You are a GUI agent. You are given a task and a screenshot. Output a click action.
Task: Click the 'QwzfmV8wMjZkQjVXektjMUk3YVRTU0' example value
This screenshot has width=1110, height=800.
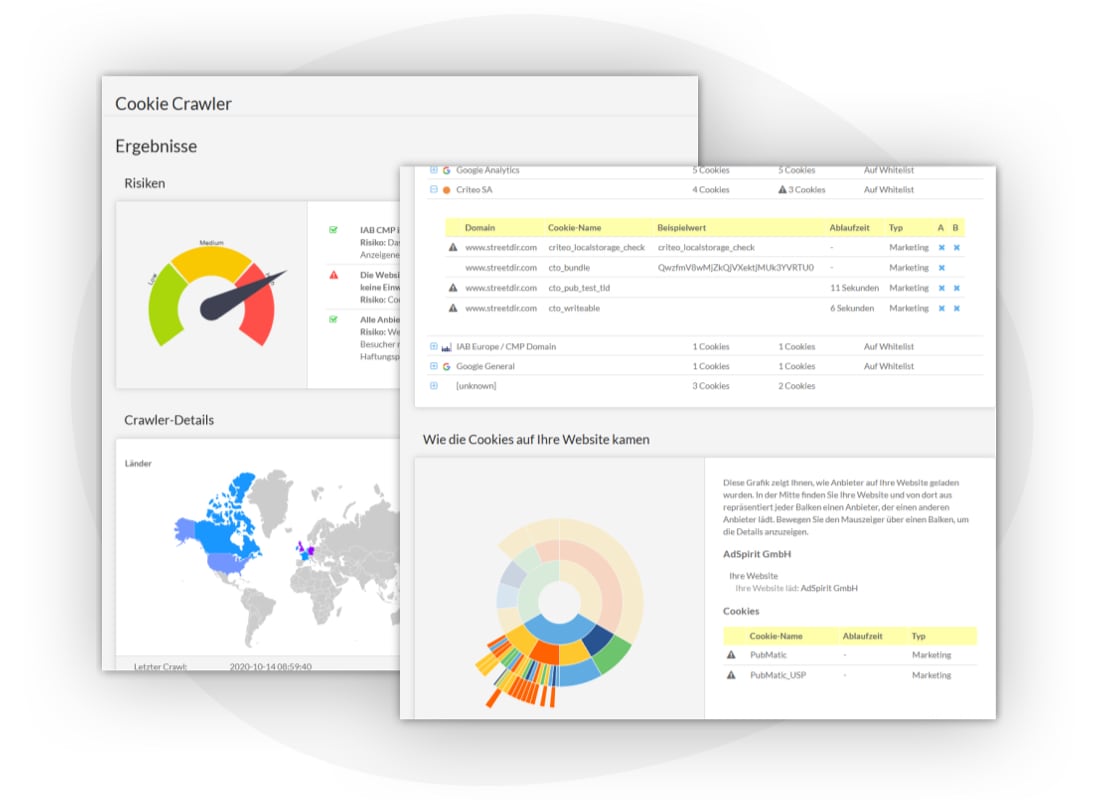tap(736, 268)
